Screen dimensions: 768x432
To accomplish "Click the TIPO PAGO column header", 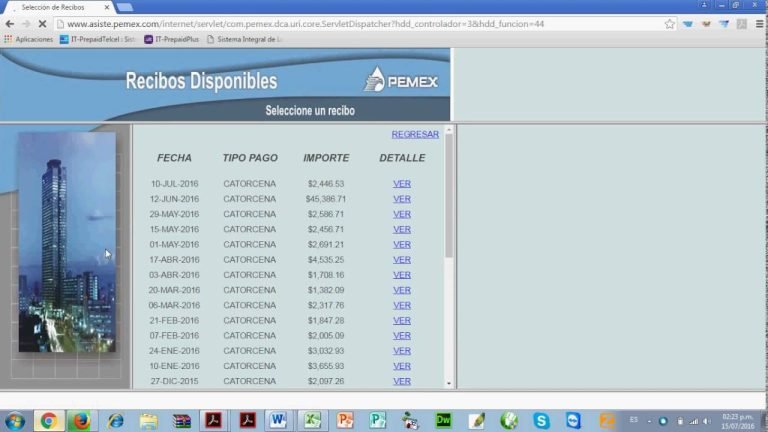I will pyautogui.click(x=250, y=158).
